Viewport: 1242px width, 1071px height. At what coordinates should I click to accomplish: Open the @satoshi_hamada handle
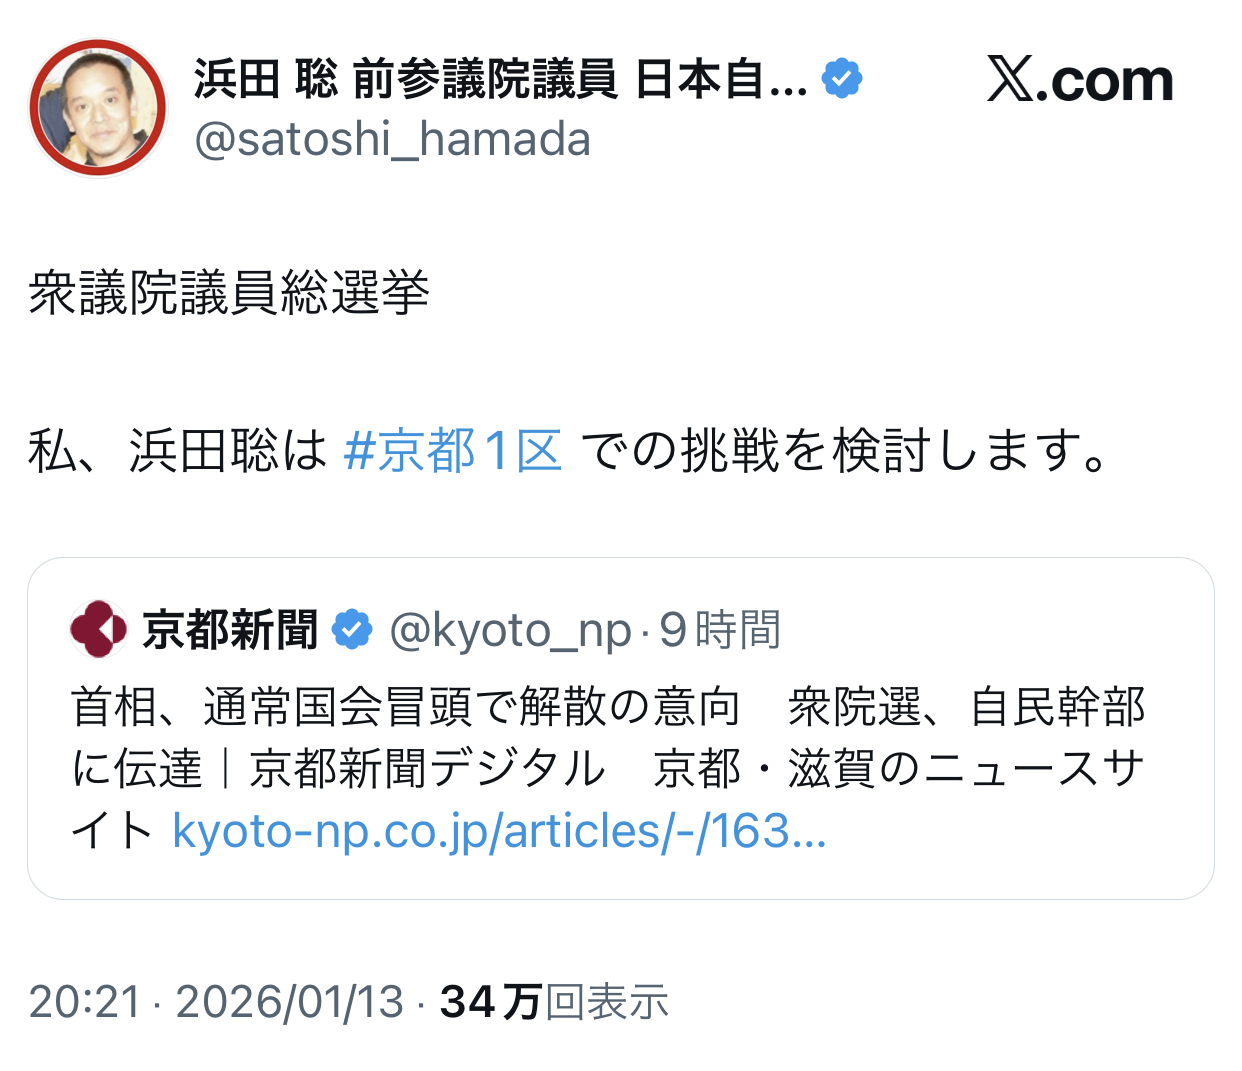point(392,139)
